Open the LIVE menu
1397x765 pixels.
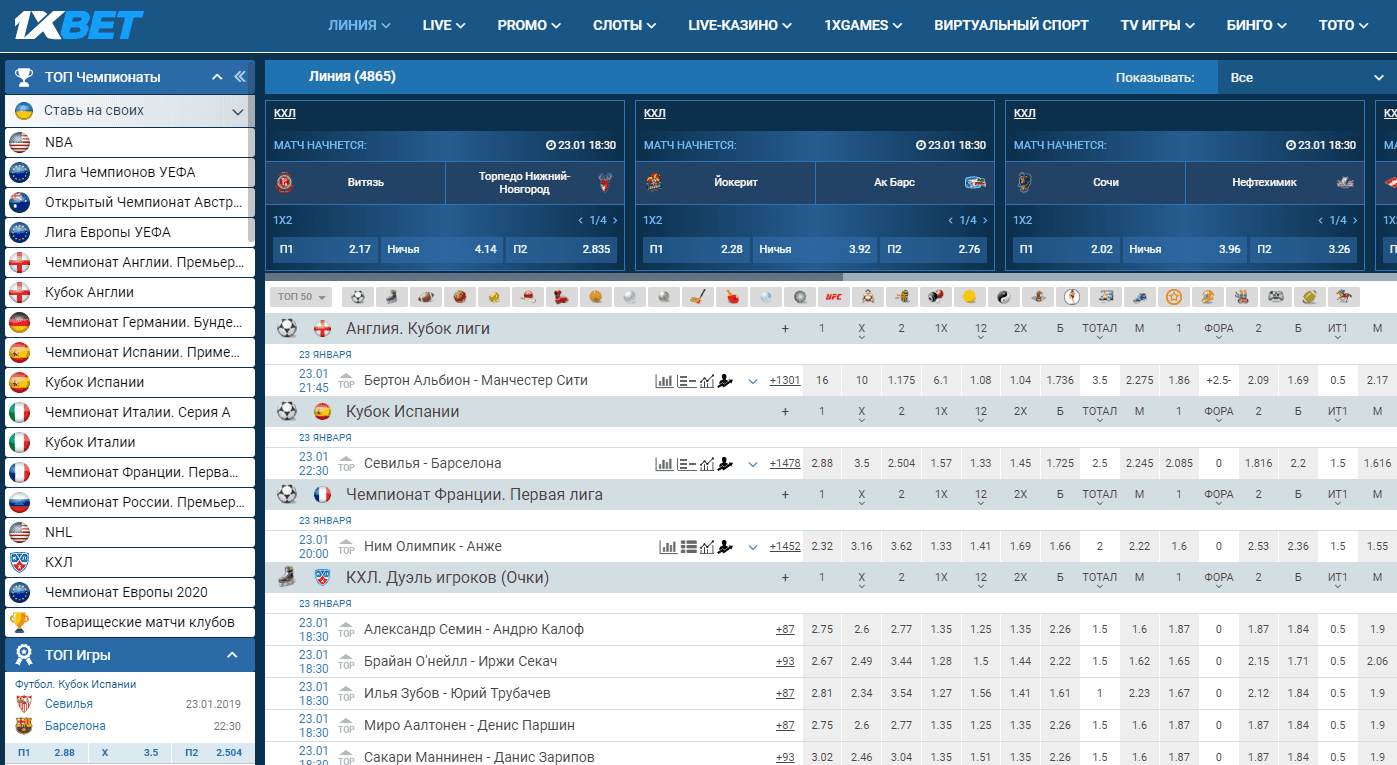(444, 25)
